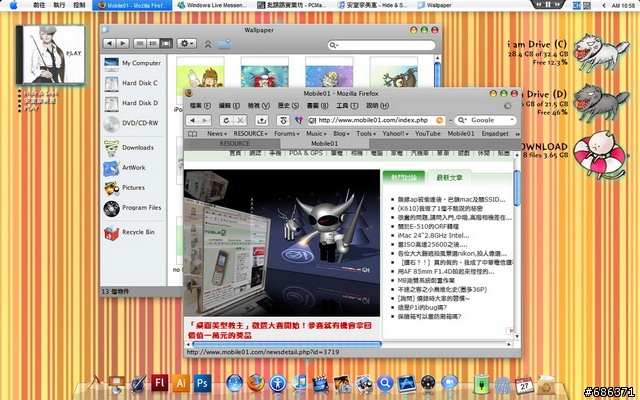Expand Tools bookmark dropdown

366,134
